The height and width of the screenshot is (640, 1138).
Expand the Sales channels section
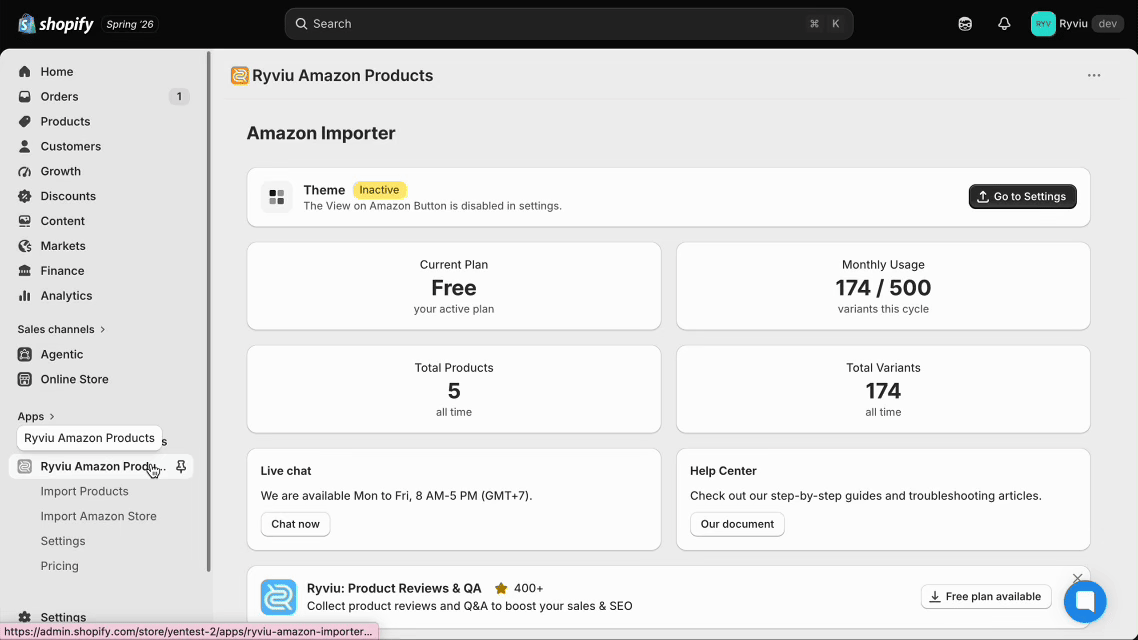coord(62,329)
